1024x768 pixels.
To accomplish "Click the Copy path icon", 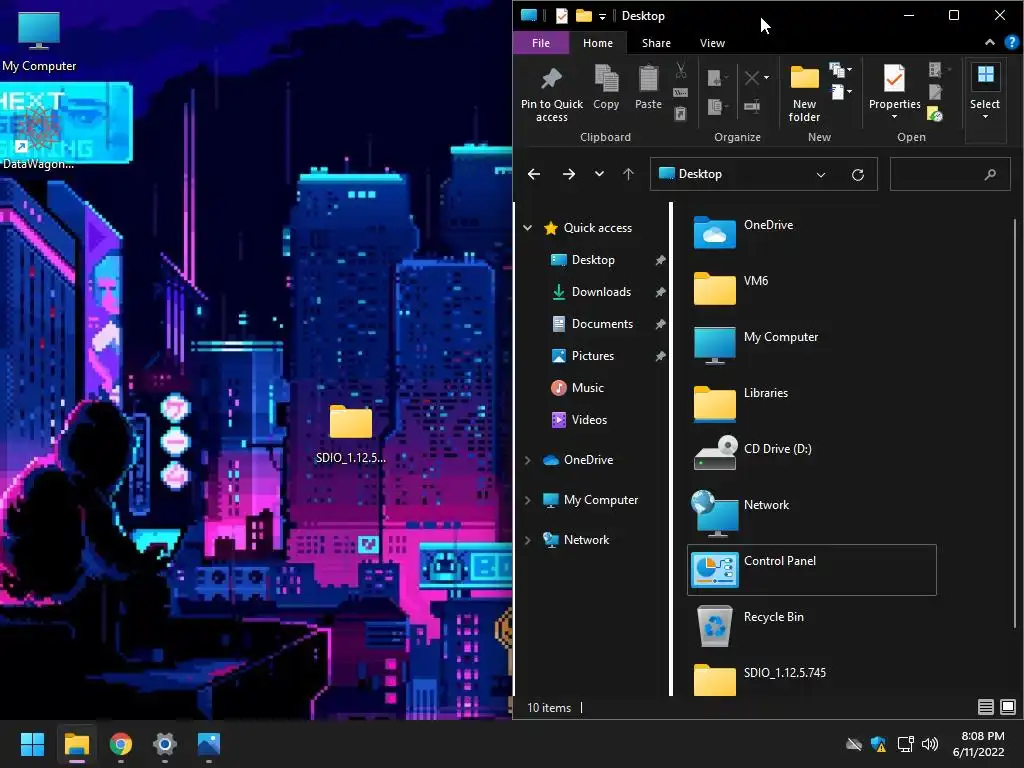I will pyautogui.click(x=680, y=92).
